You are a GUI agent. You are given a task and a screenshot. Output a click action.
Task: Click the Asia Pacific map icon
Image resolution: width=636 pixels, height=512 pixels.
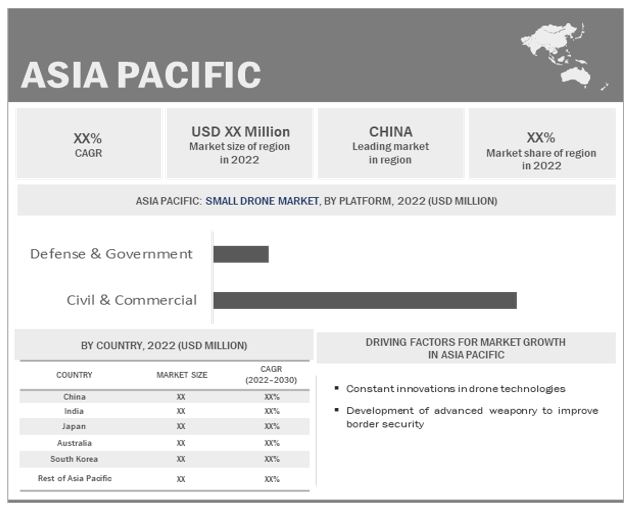(563, 54)
